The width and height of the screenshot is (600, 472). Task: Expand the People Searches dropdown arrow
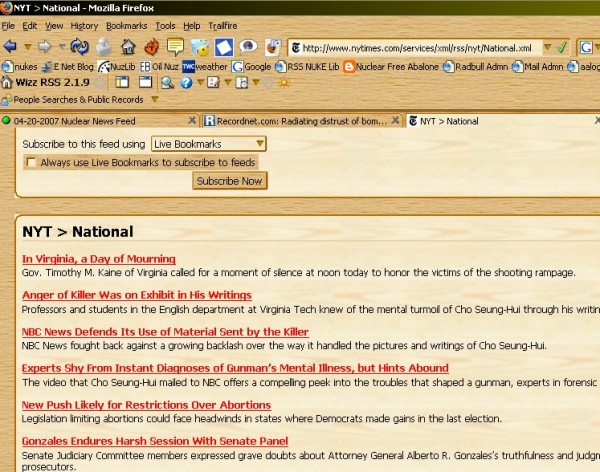(155, 99)
